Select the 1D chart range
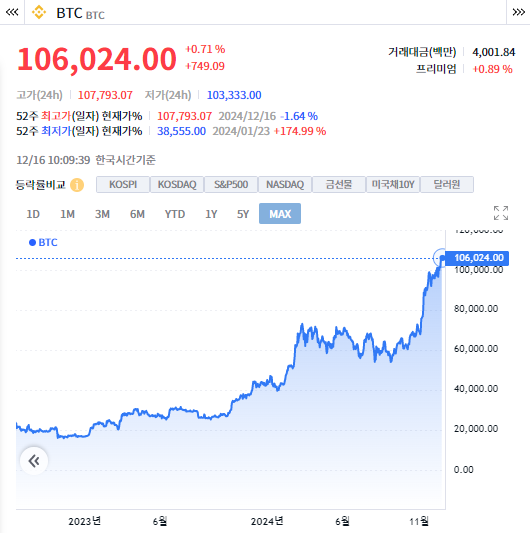Image resolution: width=530 pixels, height=533 pixels. (33, 214)
